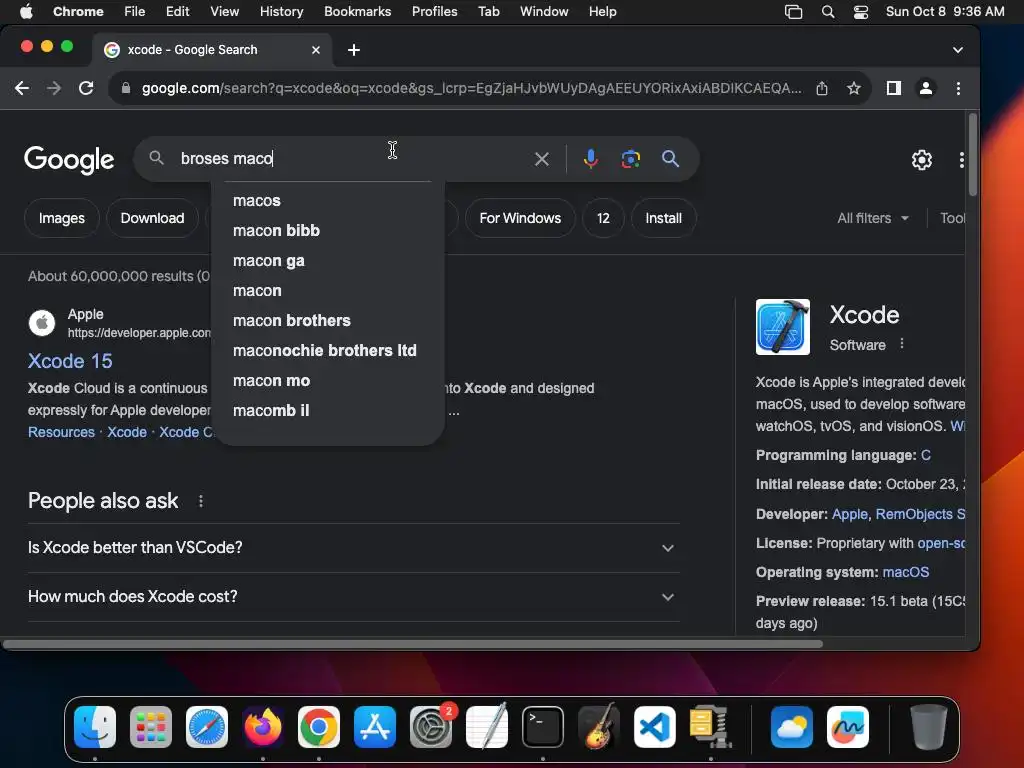1024x768 pixels.
Task: Click the Chrome address bar URL
Action: tap(471, 88)
